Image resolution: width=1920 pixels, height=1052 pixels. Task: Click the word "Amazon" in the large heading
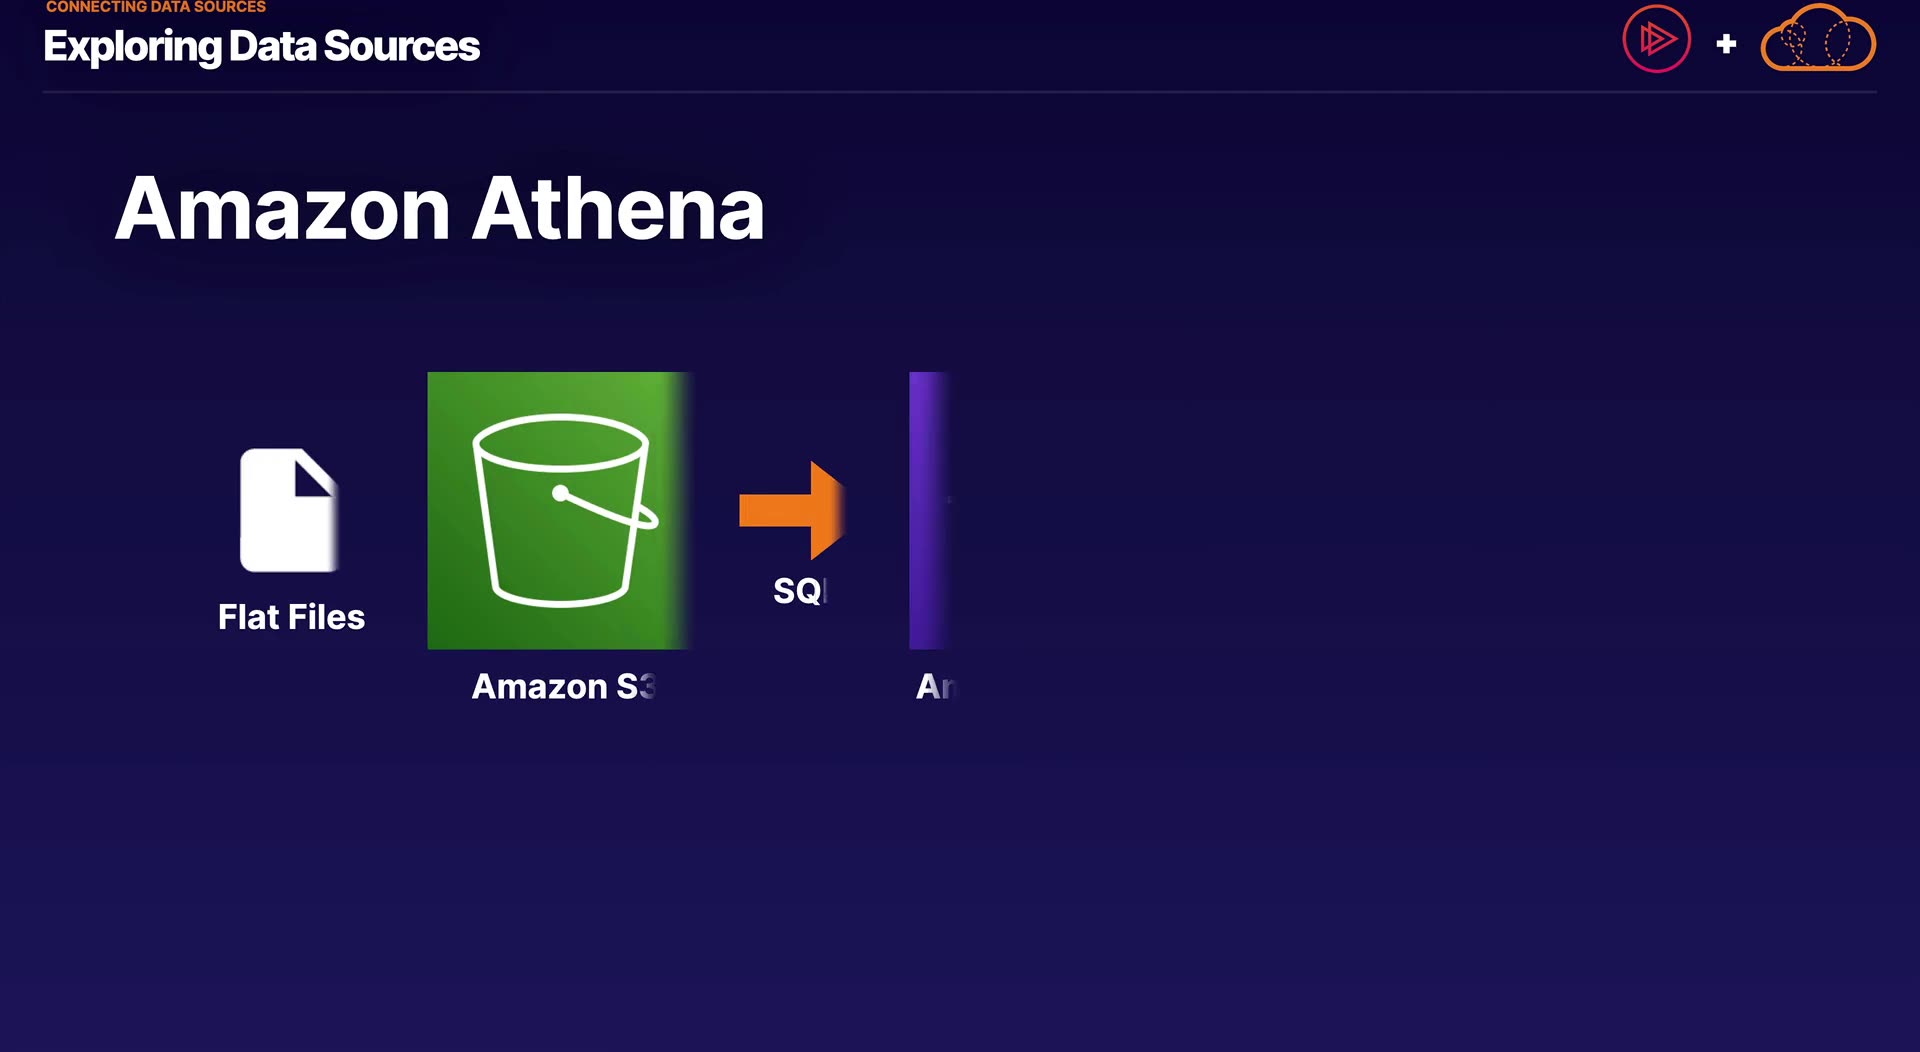point(283,209)
